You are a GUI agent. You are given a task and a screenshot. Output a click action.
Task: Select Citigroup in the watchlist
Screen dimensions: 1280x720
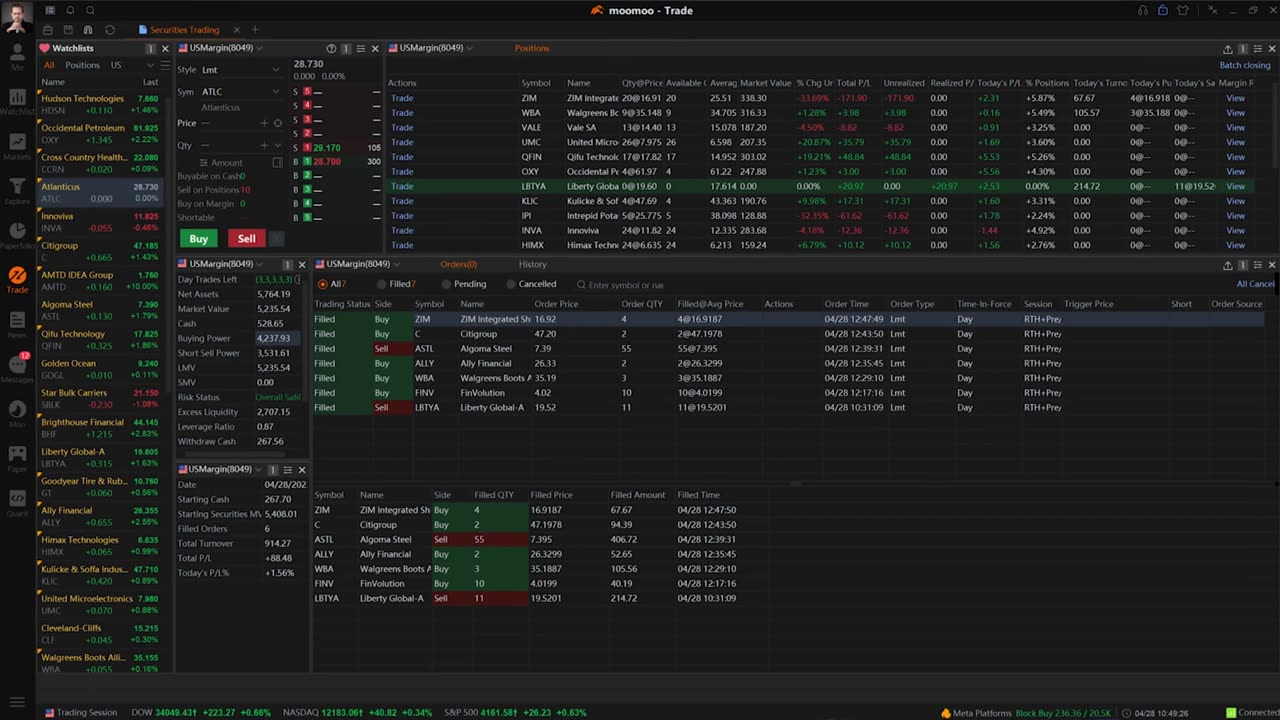[x=99, y=251]
